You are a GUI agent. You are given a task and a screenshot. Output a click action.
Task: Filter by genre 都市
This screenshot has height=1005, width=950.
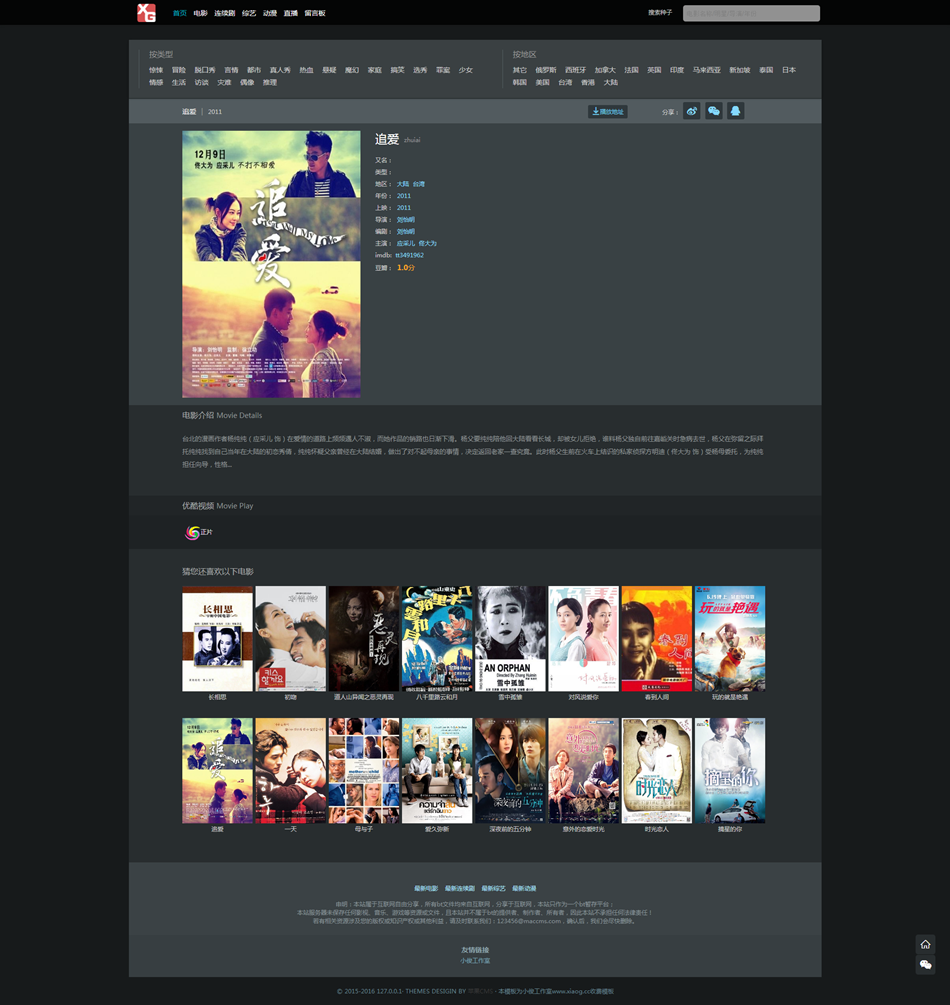(x=254, y=71)
